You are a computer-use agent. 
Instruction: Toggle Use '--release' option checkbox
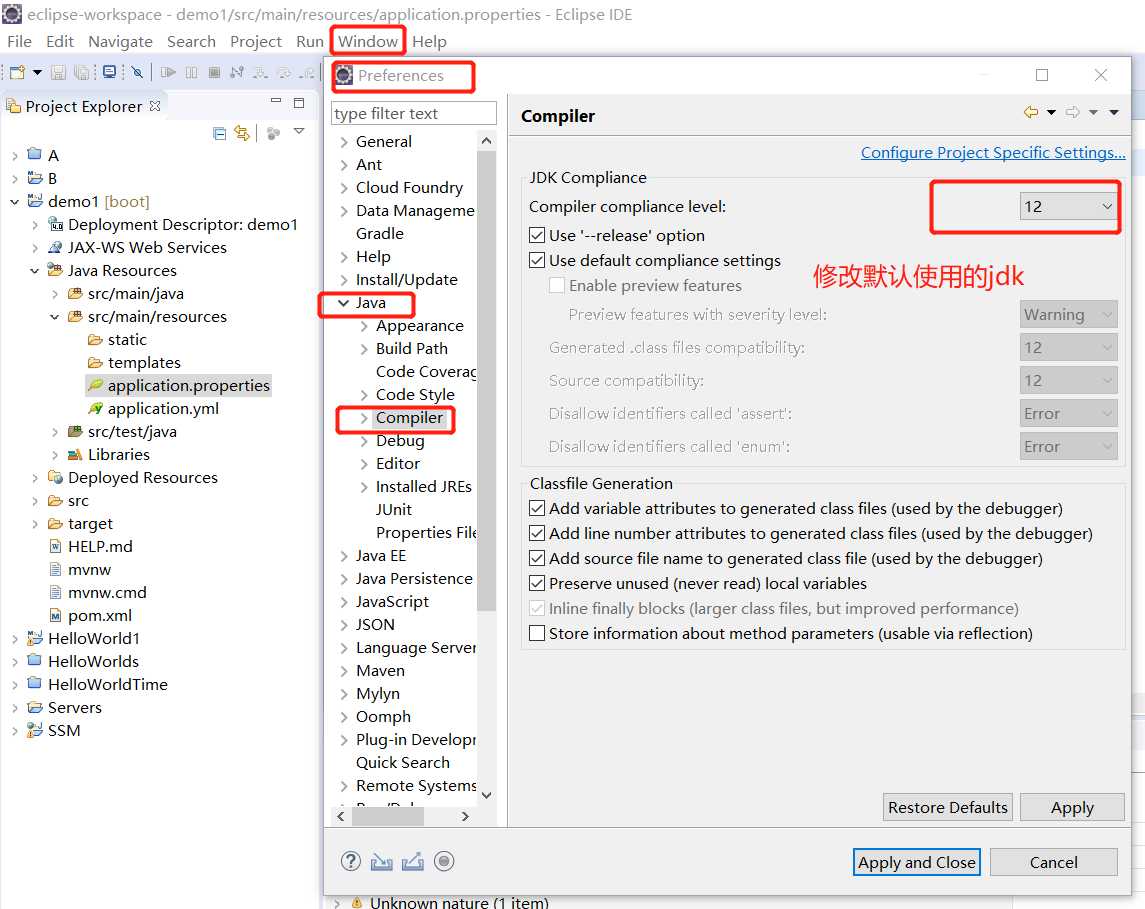(537, 235)
